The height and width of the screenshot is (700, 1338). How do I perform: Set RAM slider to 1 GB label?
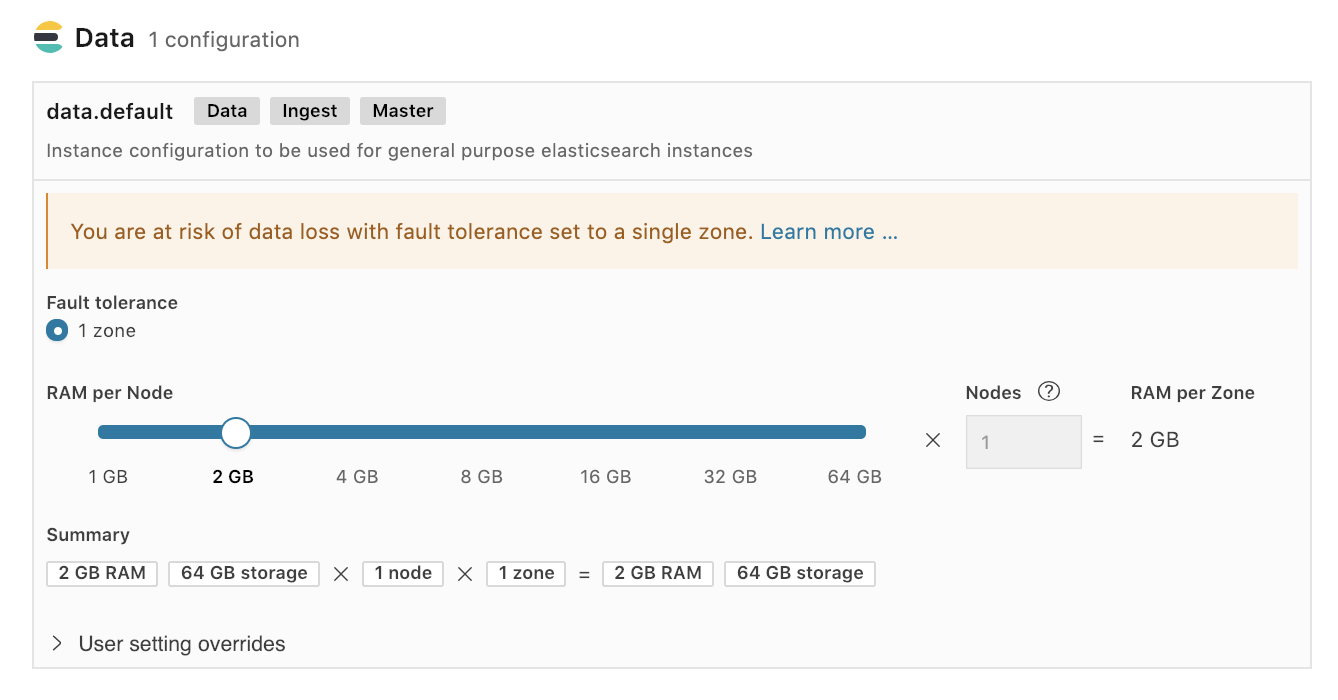108,477
